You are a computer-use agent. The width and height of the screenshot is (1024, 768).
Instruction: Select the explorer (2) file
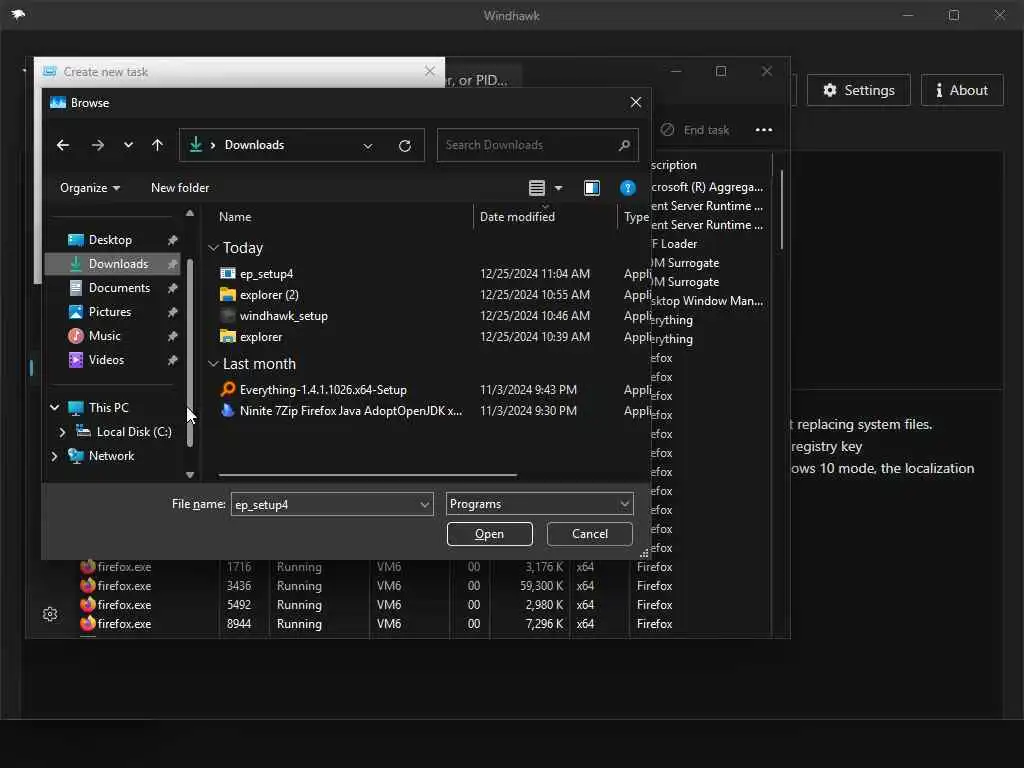click(269, 295)
